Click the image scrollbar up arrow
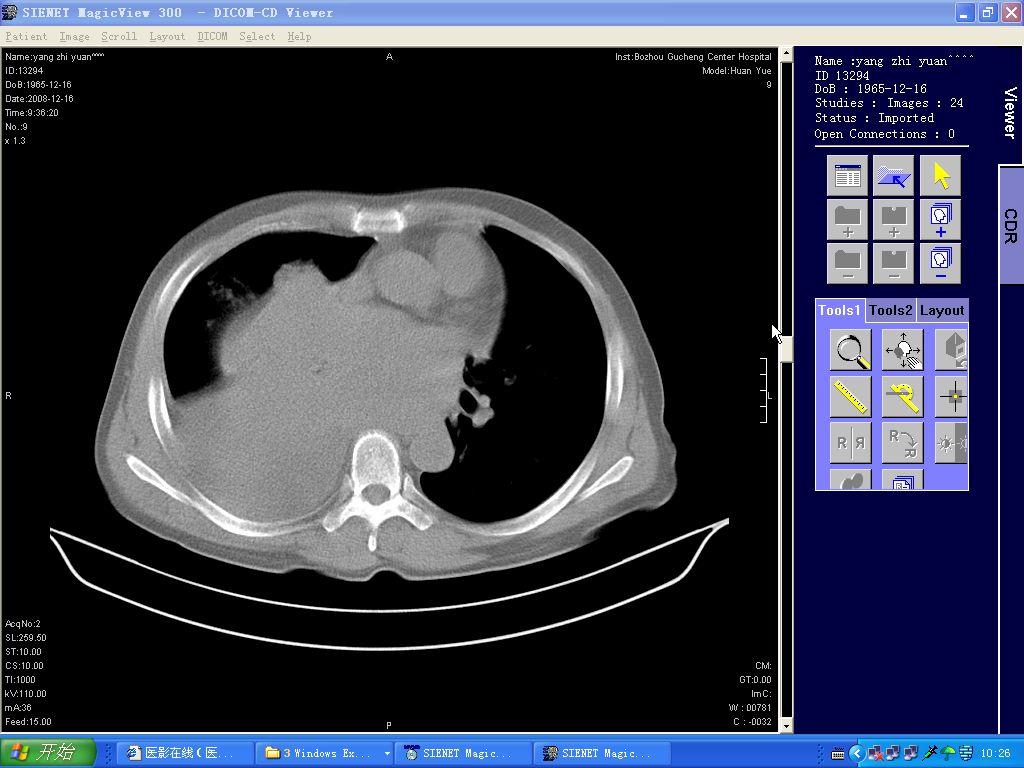The width and height of the screenshot is (1024, 768). coord(786,54)
